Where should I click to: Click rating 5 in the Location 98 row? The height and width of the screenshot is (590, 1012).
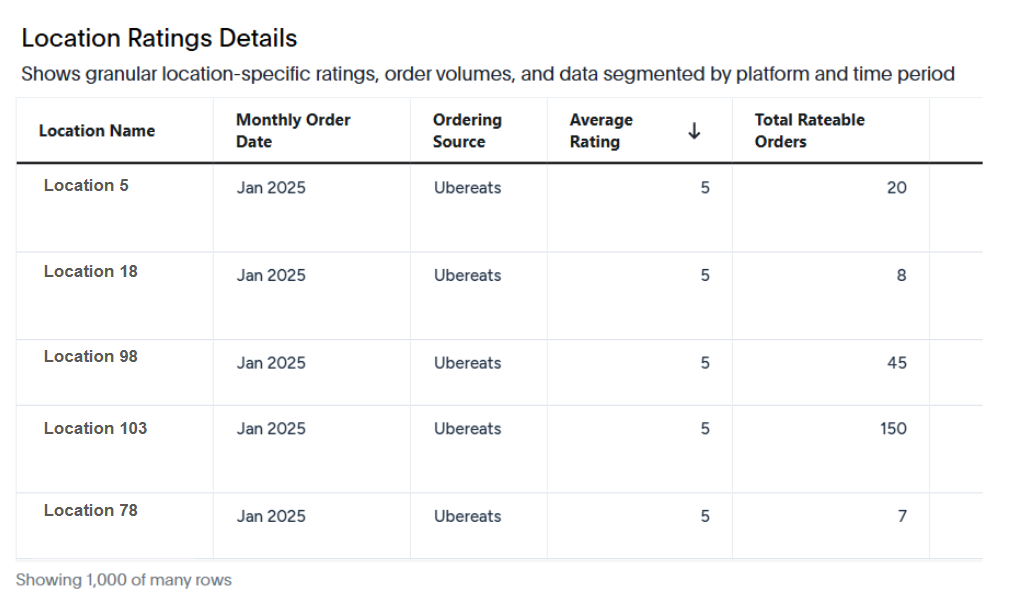[705, 363]
